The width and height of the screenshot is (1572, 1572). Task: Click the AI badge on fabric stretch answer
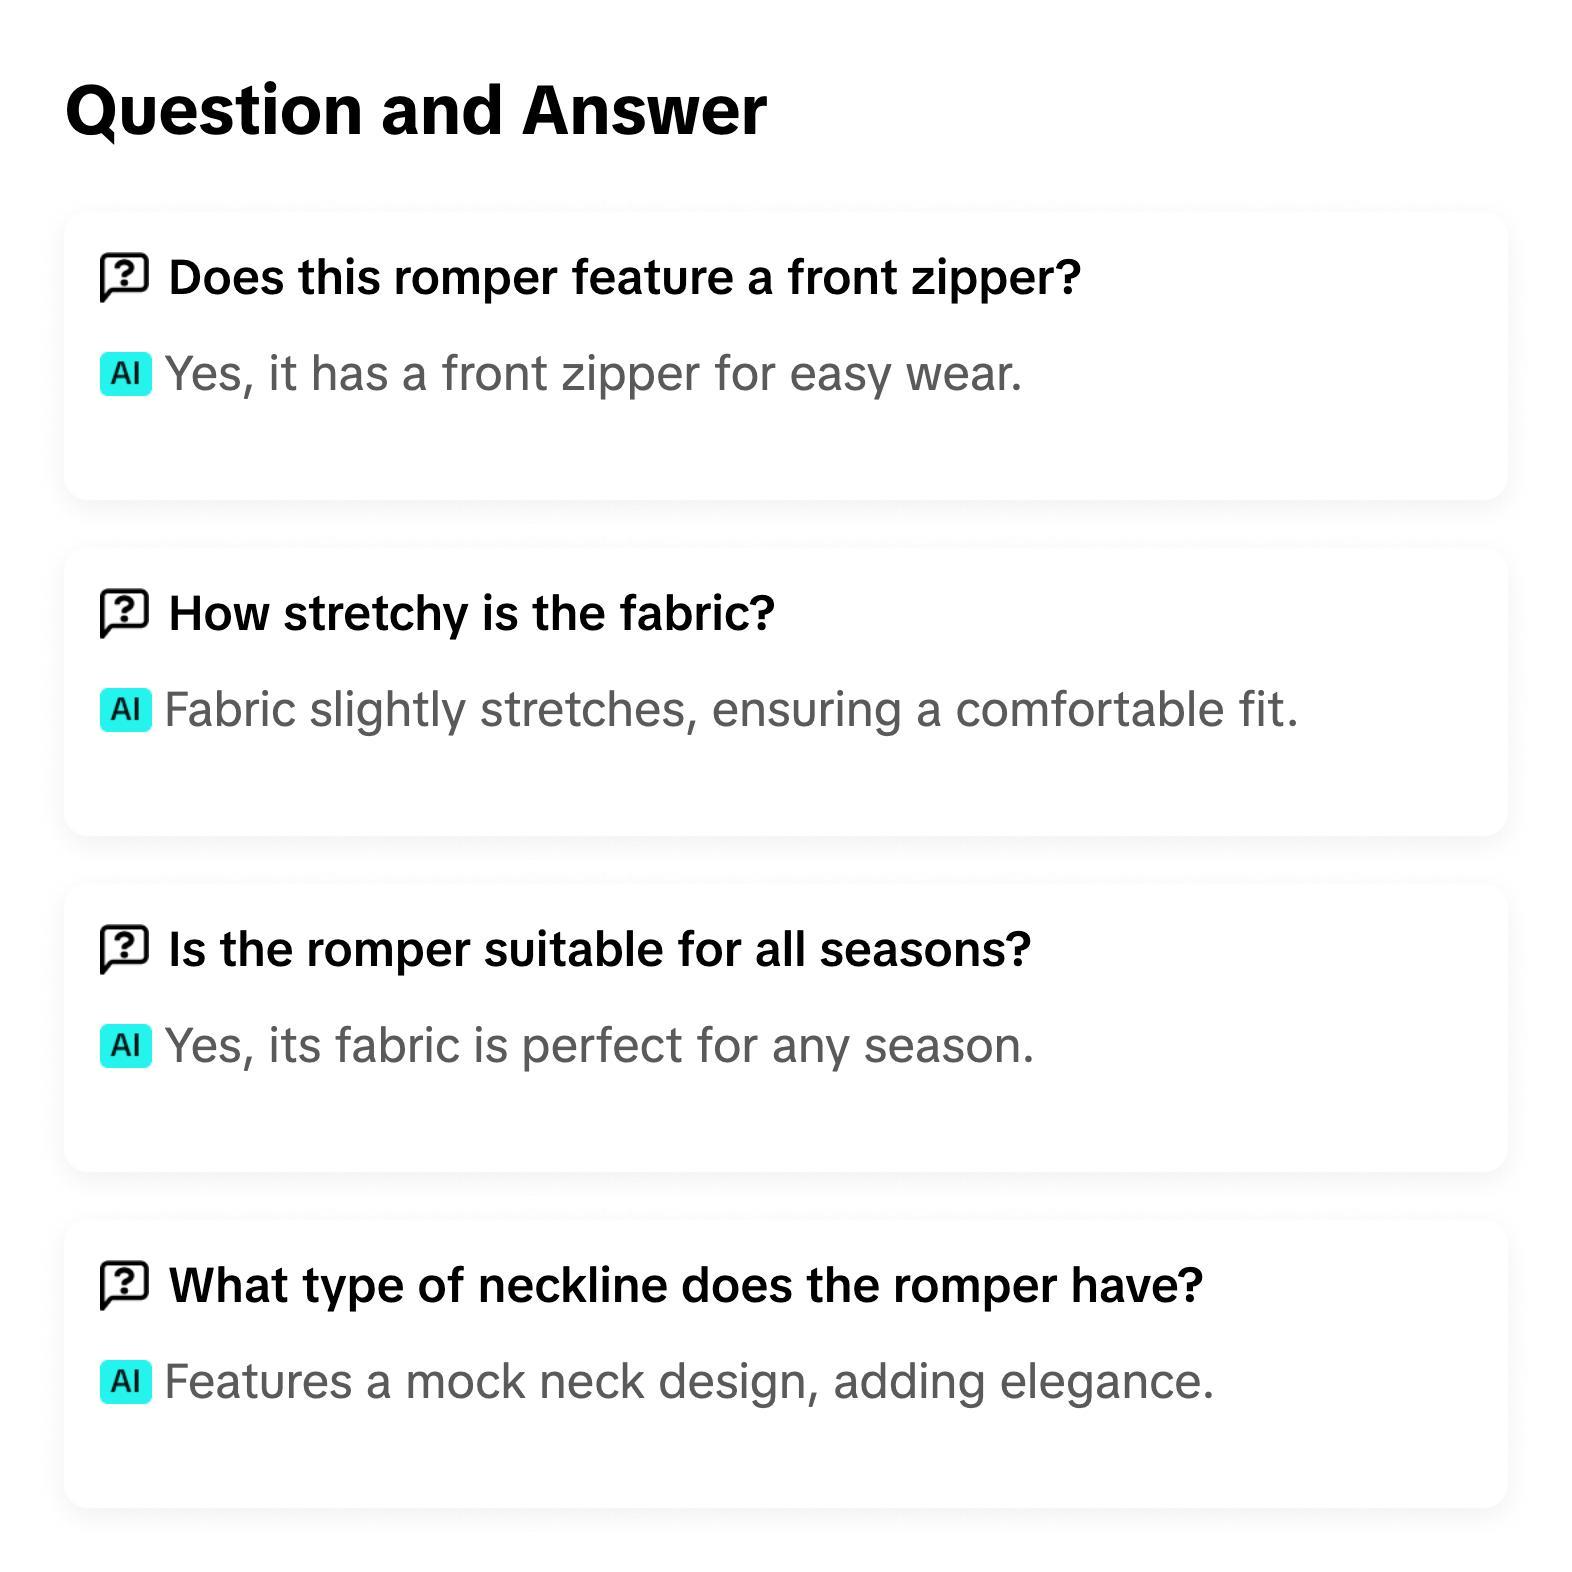tap(126, 710)
